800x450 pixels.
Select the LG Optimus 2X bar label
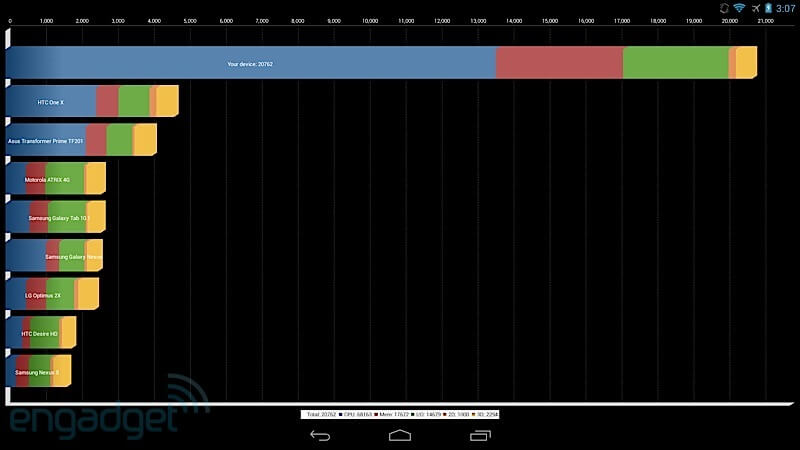43,295
